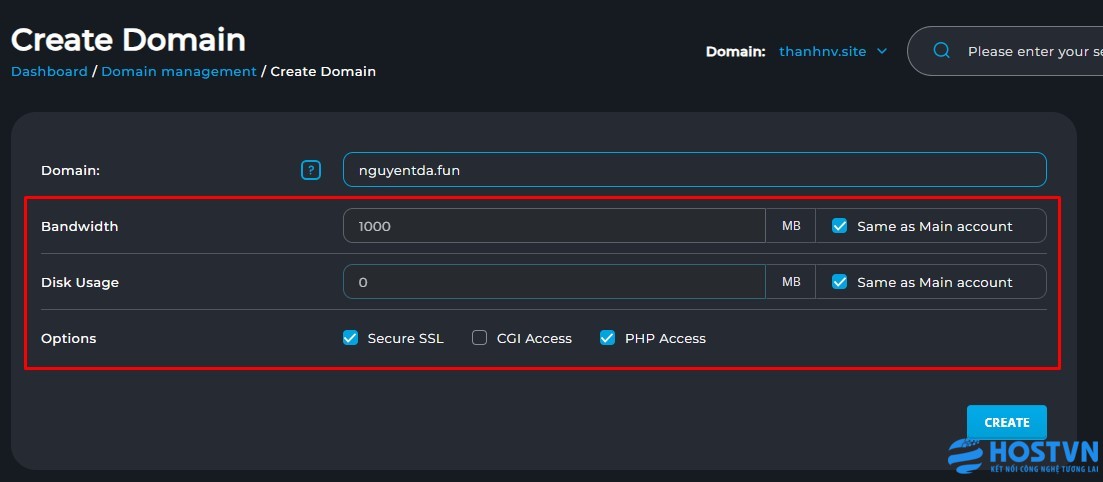Enable the CGI Access checkbox

pos(480,338)
